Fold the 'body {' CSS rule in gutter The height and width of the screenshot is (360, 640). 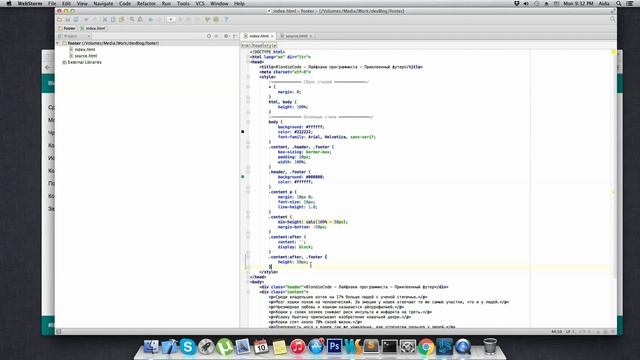tap(248, 122)
